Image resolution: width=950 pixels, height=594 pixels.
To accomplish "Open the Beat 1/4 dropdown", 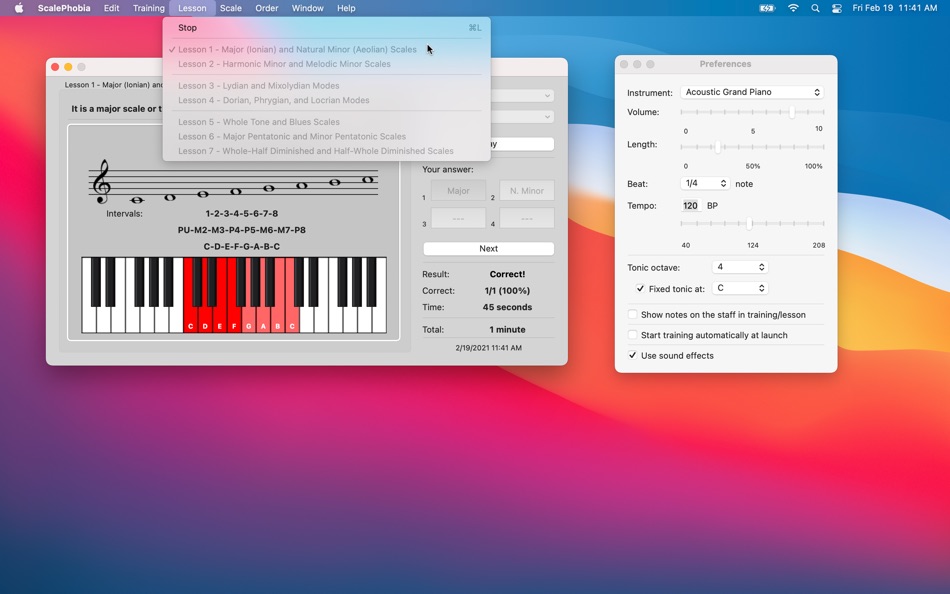I will tap(705, 183).
